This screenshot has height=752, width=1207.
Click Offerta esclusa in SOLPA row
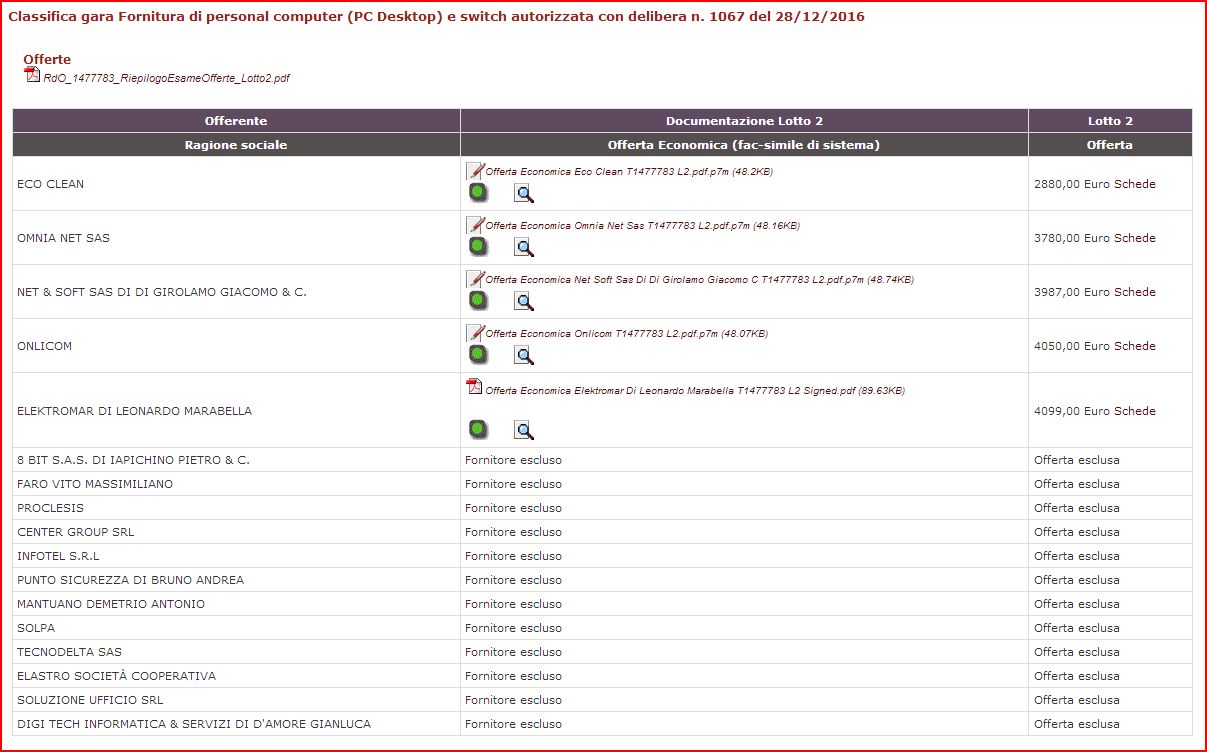(1077, 628)
